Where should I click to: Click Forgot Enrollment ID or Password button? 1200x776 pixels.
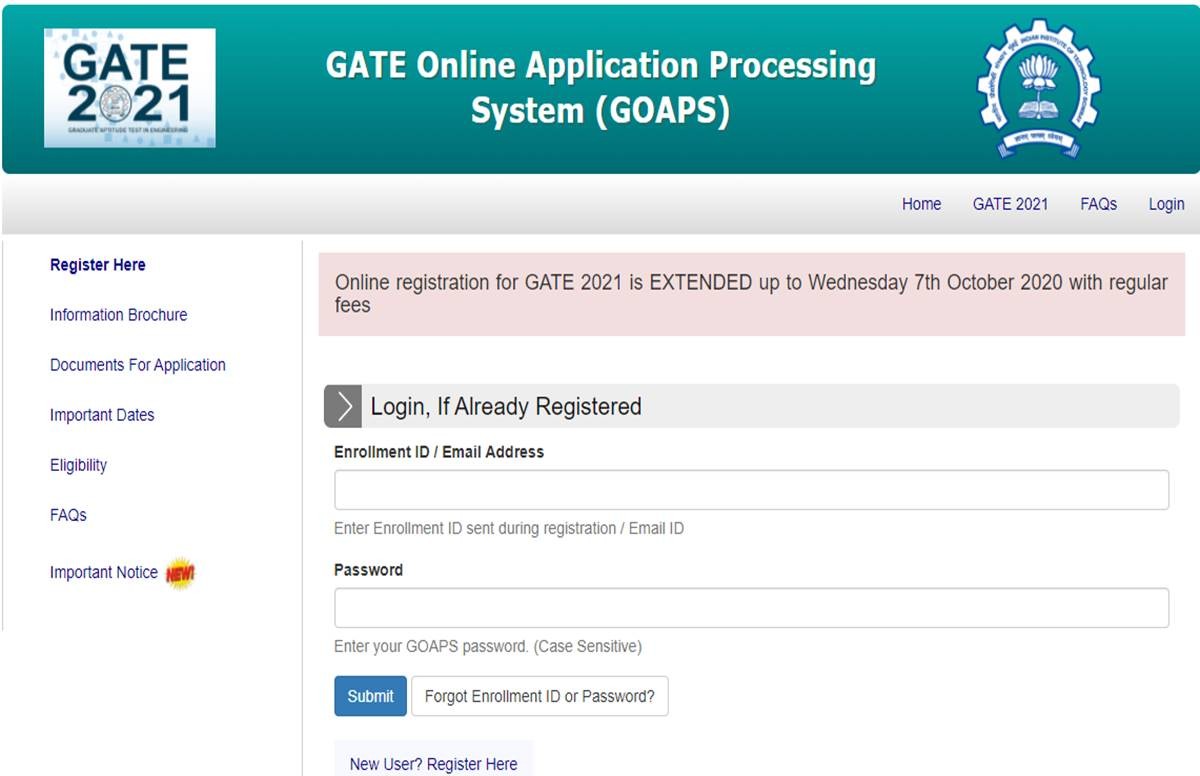(539, 696)
